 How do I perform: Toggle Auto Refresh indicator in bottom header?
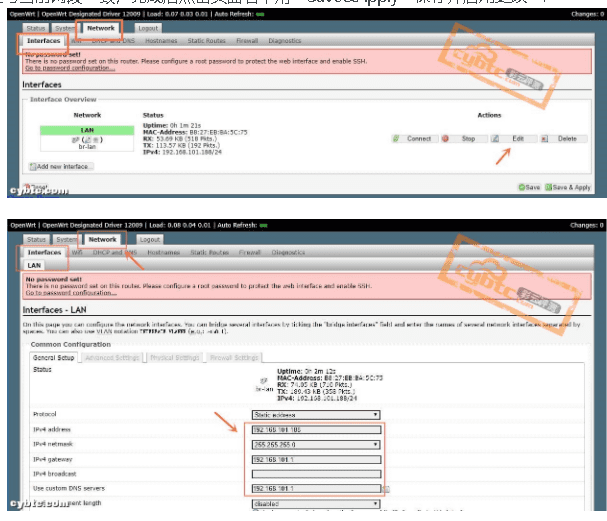[x=264, y=226]
